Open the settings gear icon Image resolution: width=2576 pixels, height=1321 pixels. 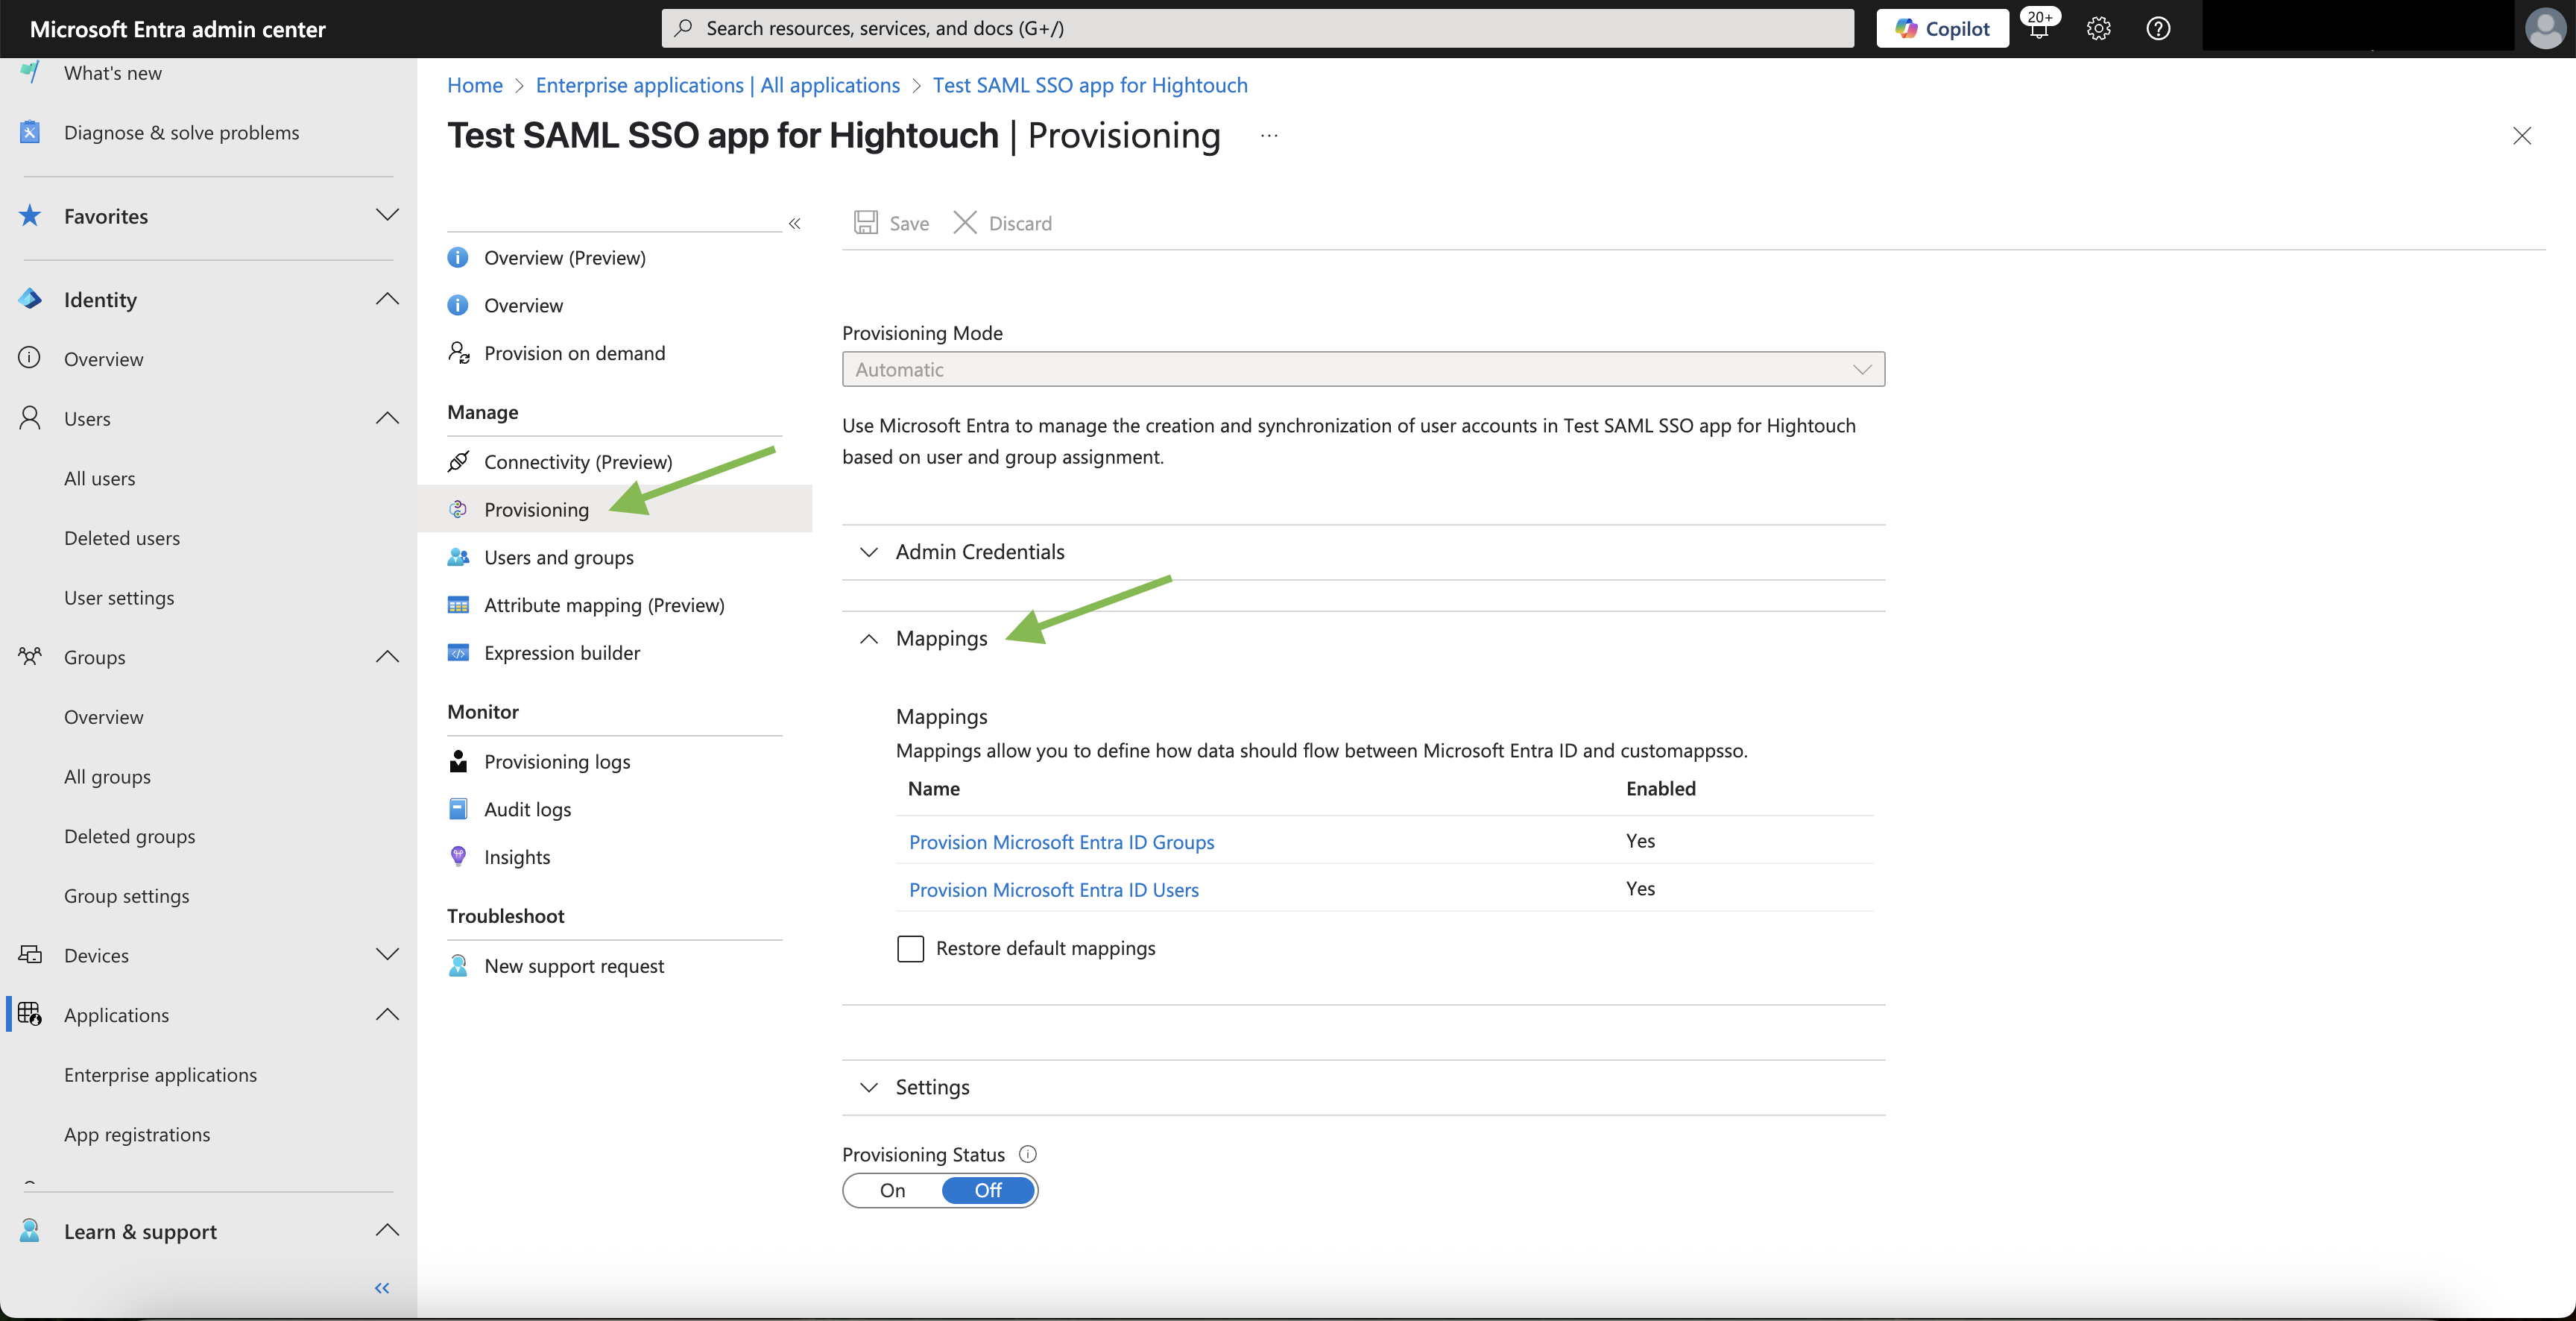[x=2098, y=28]
